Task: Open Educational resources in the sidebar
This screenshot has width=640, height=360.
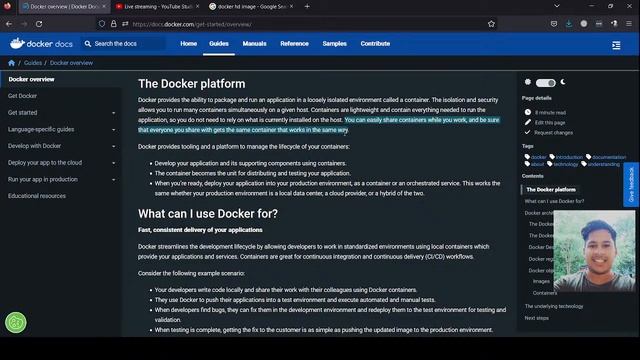Action: click(x=37, y=196)
